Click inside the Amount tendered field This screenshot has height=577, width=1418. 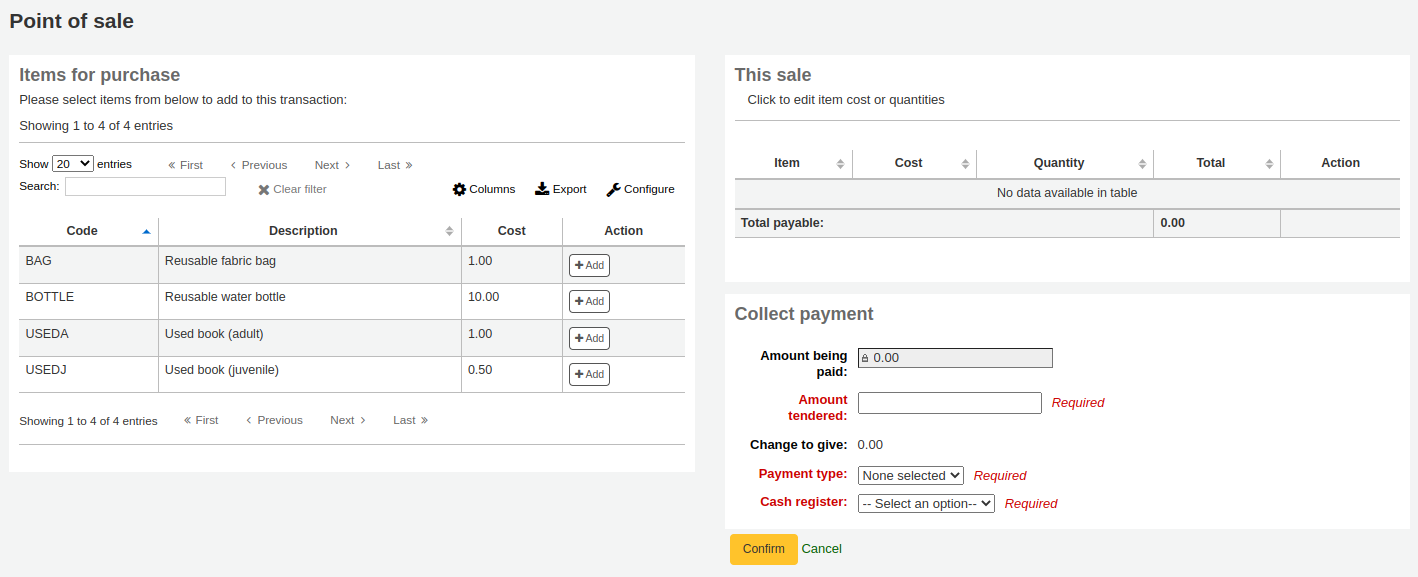(949, 402)
